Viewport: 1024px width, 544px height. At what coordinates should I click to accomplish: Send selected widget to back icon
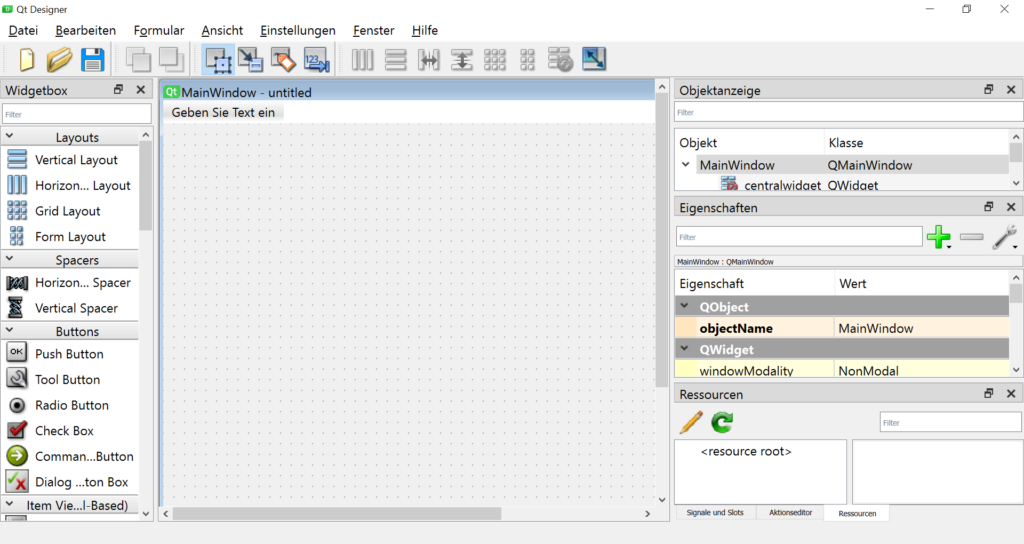click(x=138, y=59)
